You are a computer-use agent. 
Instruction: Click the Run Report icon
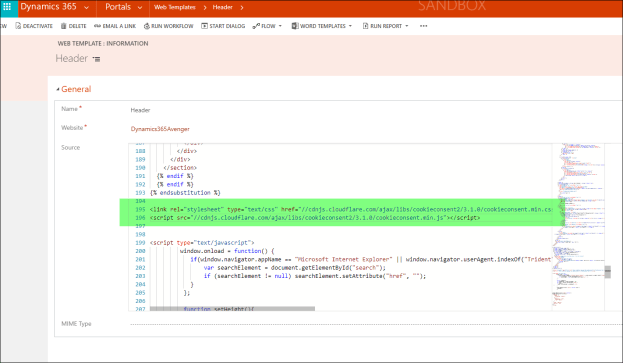tap(366, 26)
